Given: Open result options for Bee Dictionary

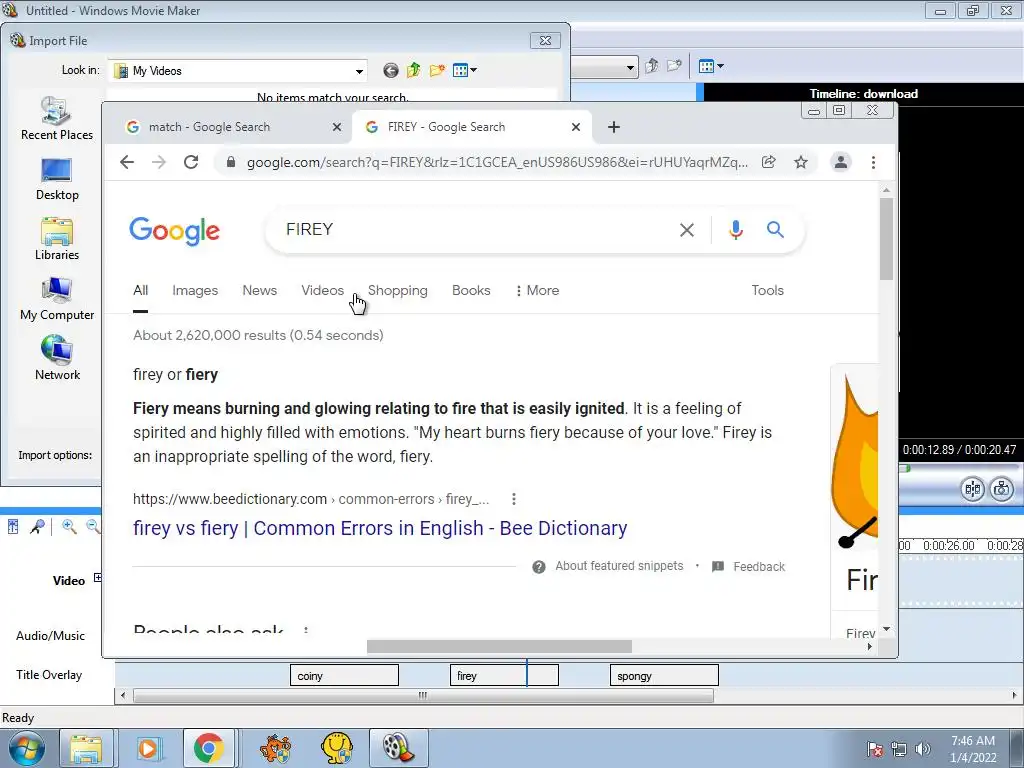Looking at the screenshot, I should [514, 499].
